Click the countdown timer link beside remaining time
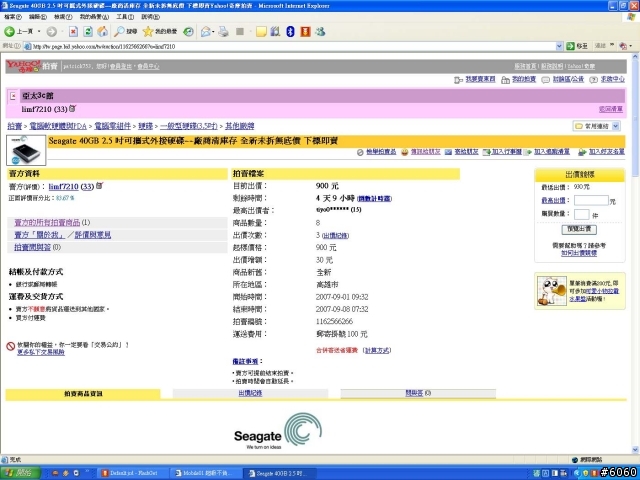 coord(375,199)
